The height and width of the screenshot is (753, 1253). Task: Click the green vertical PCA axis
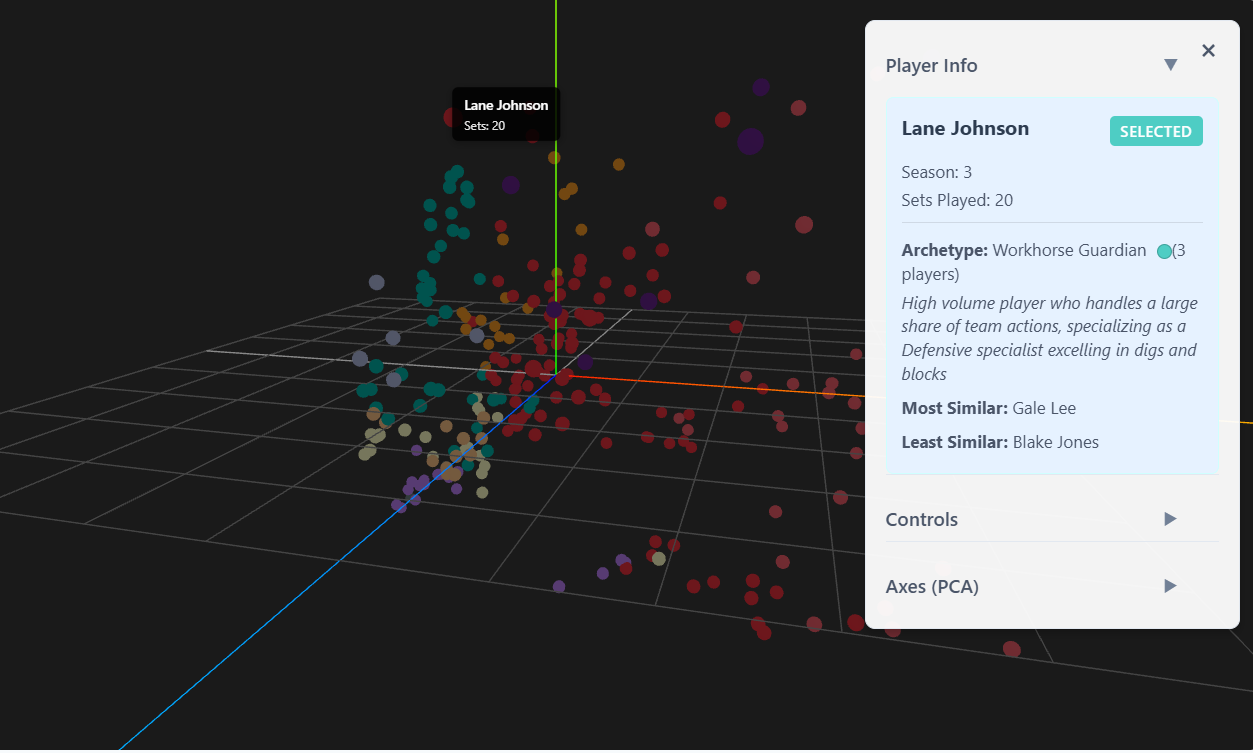(554, 200)
